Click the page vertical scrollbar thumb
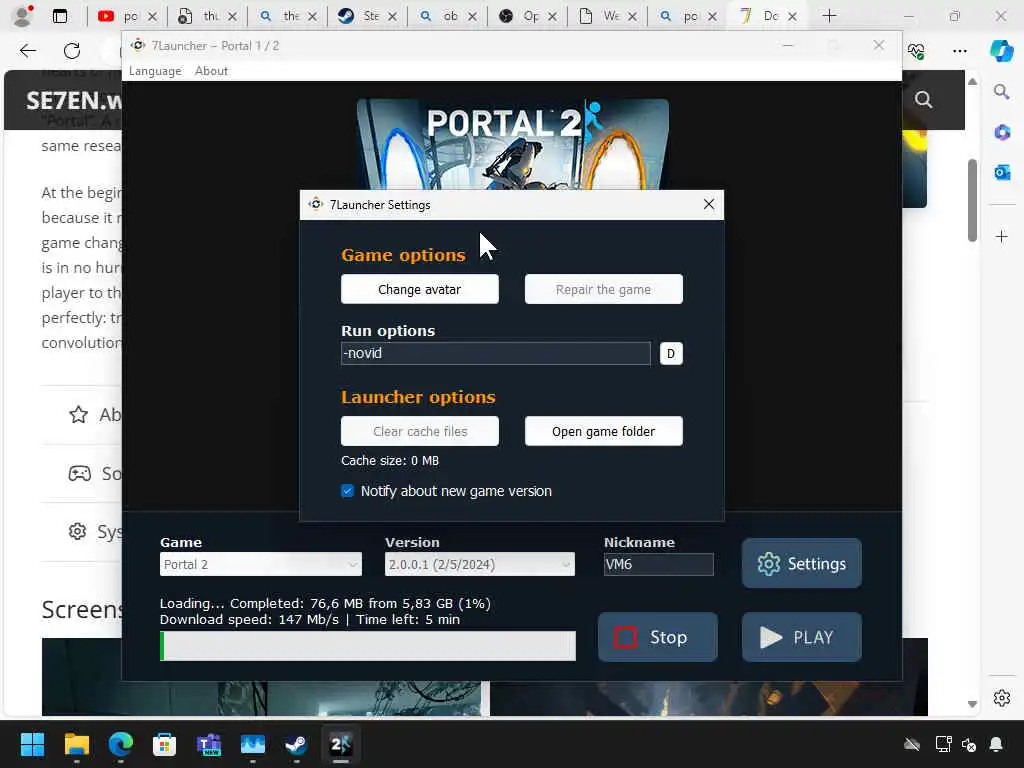 pos(972,200)
